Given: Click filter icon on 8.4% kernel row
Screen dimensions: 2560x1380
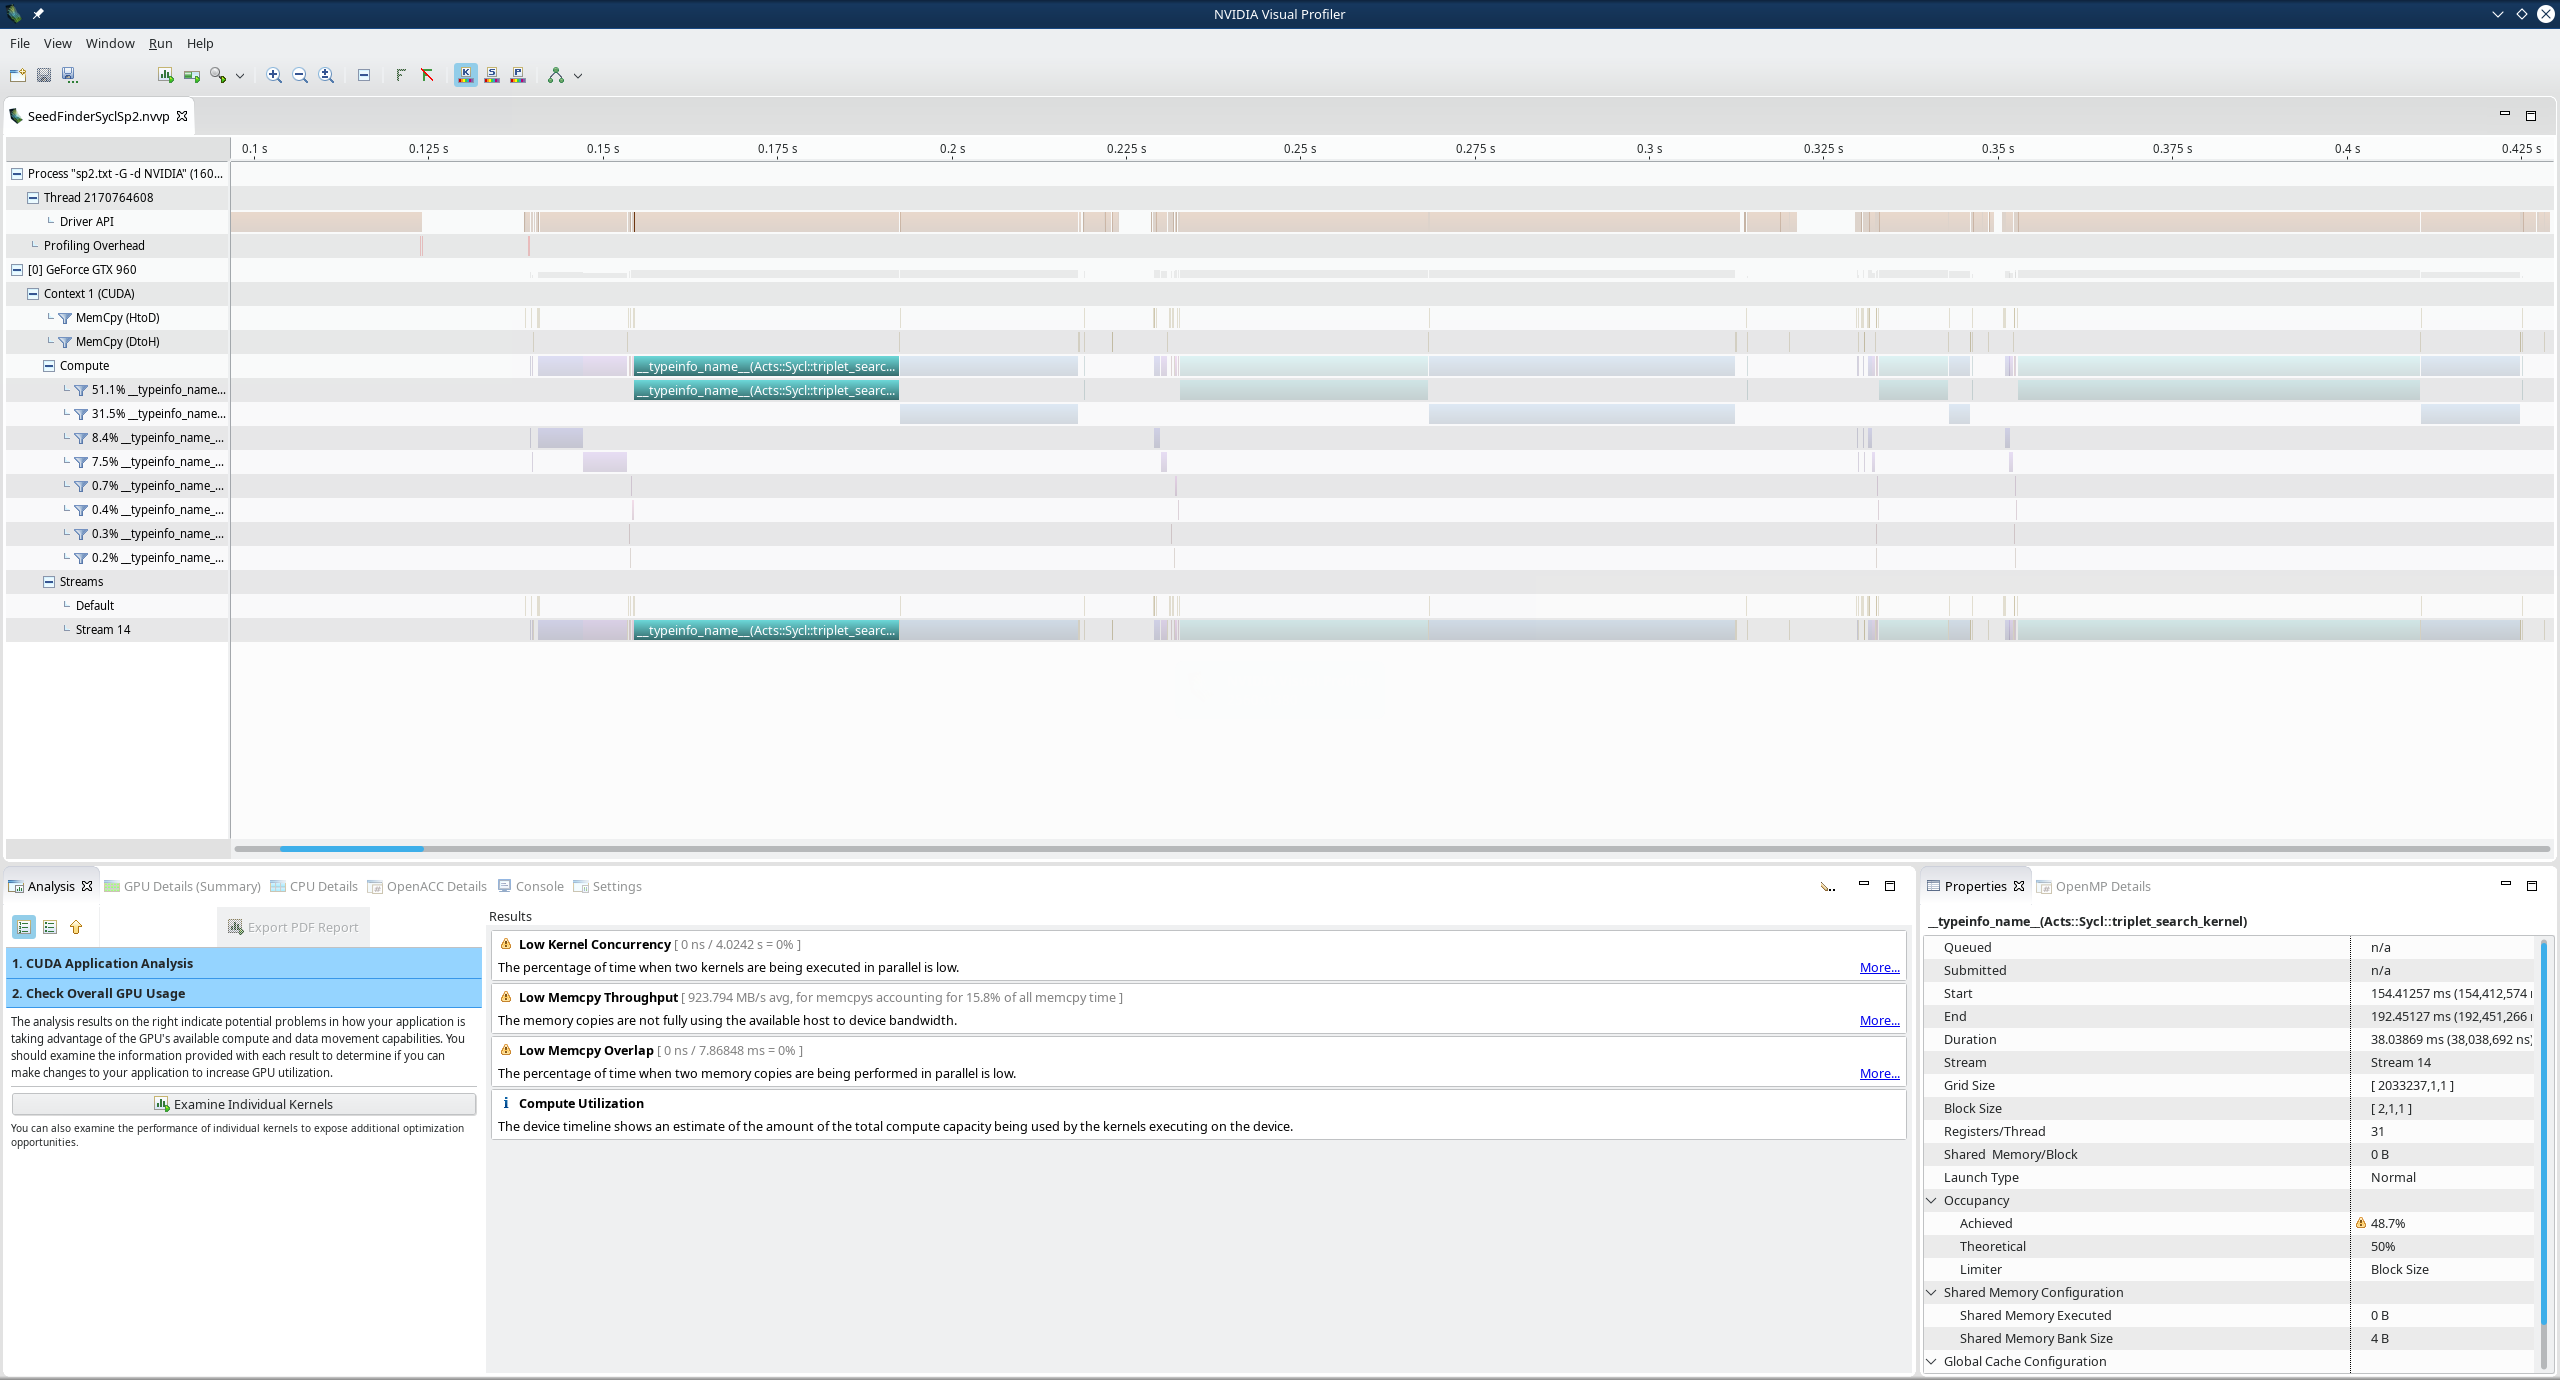Looking at the screenshot, I should (81, 438).
